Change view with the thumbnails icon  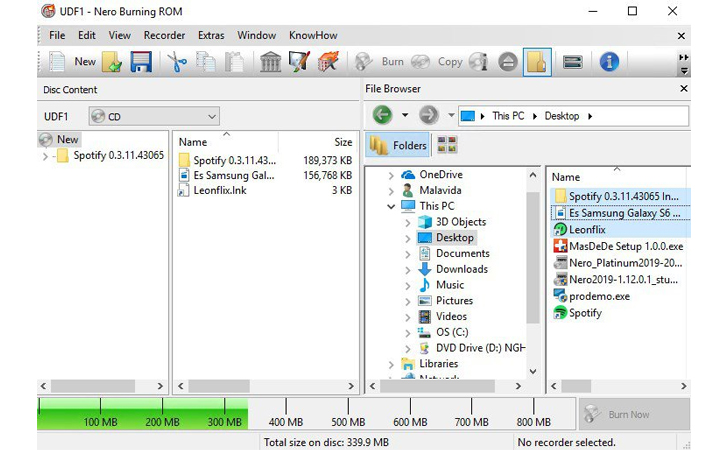[447, 145]
